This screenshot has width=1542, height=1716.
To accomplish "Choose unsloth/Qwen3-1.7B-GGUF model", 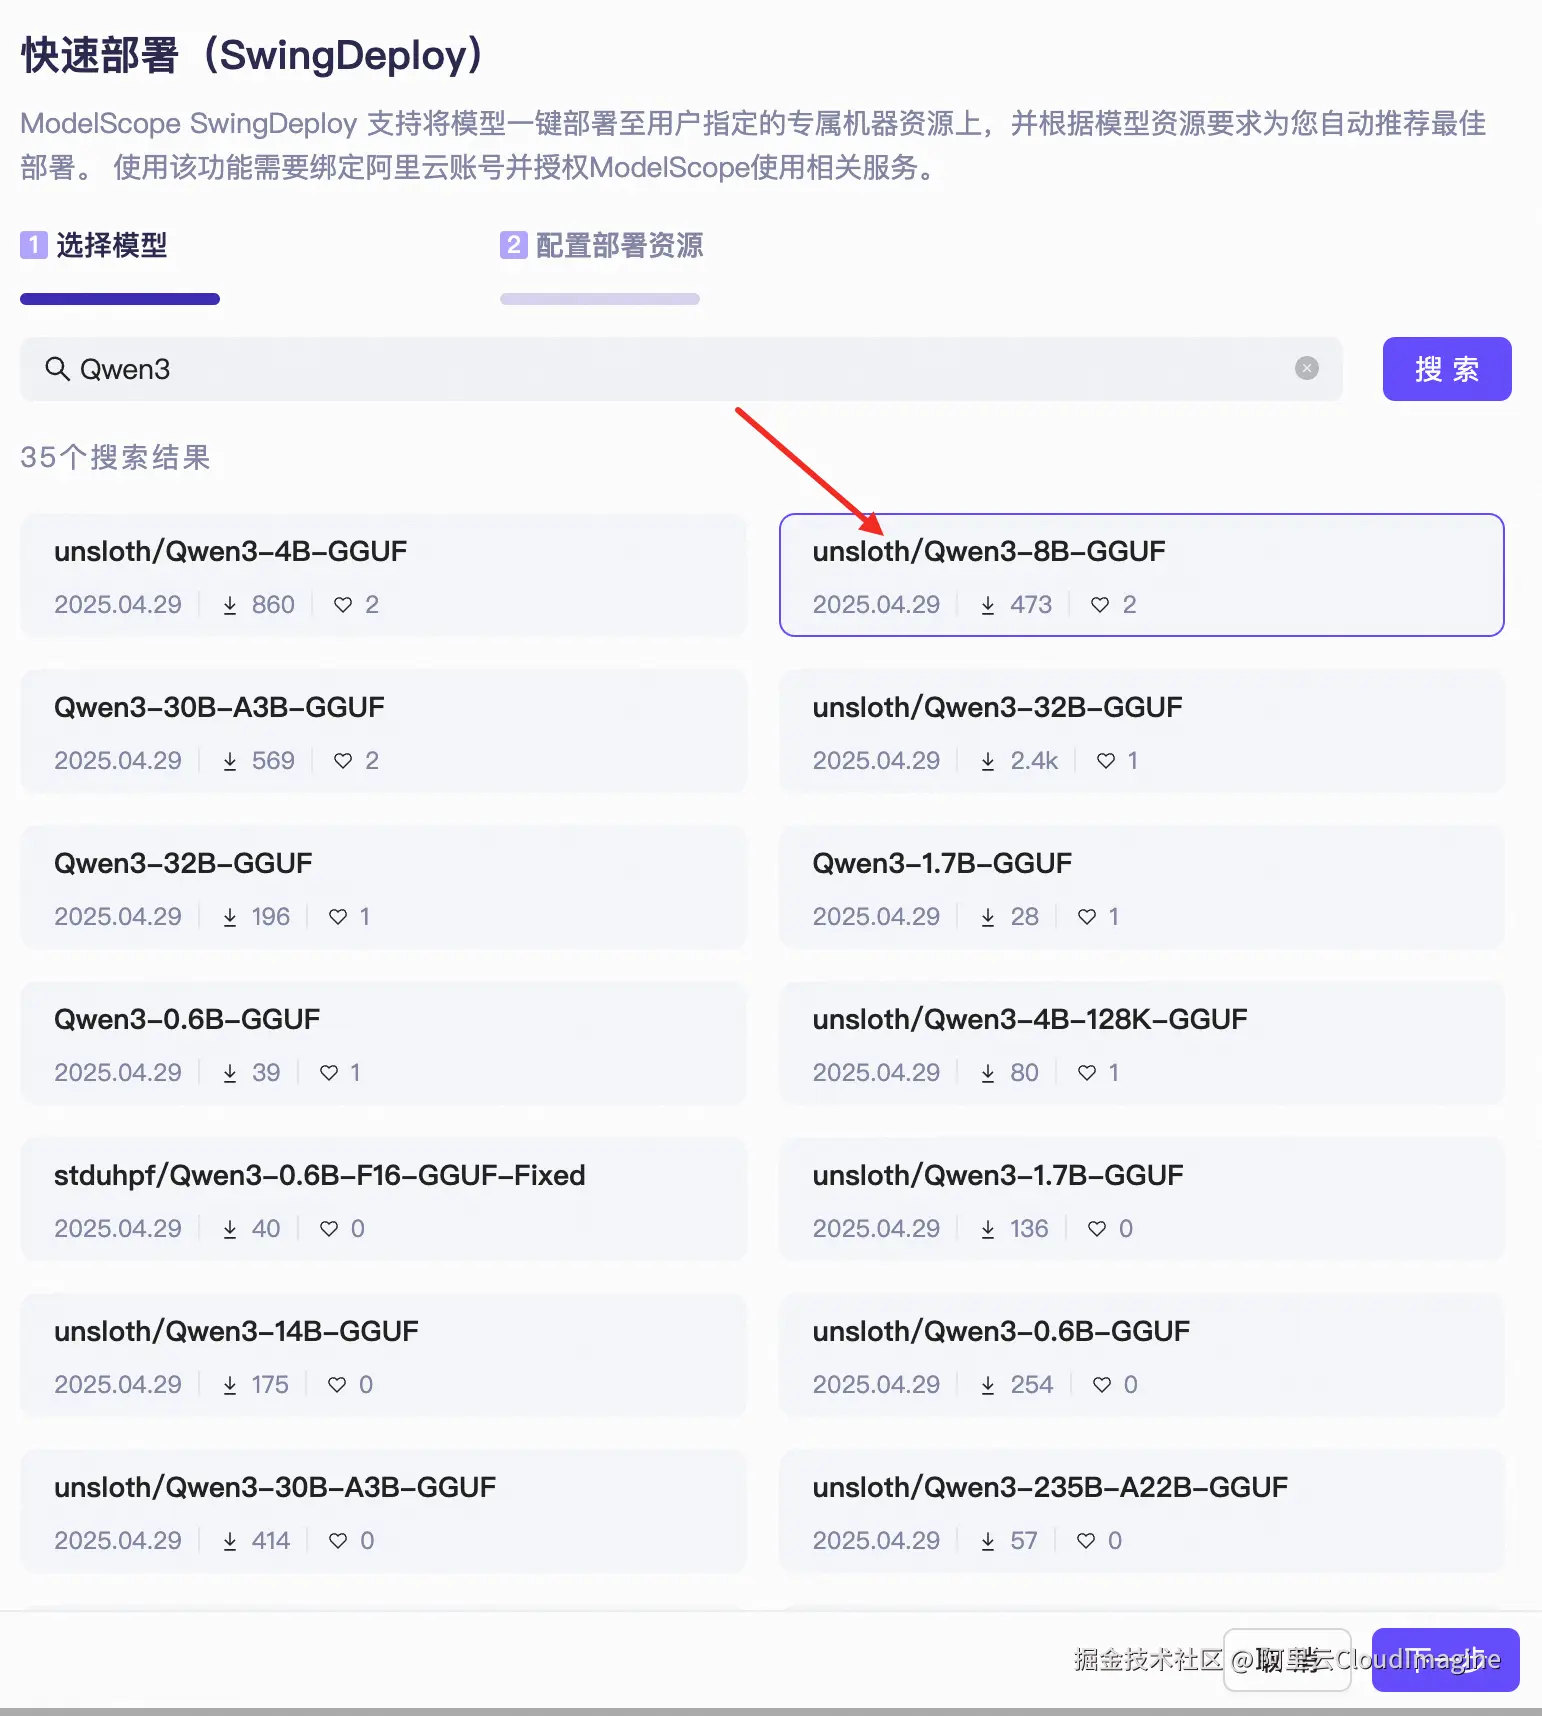I will (x=1141, y=1199).
